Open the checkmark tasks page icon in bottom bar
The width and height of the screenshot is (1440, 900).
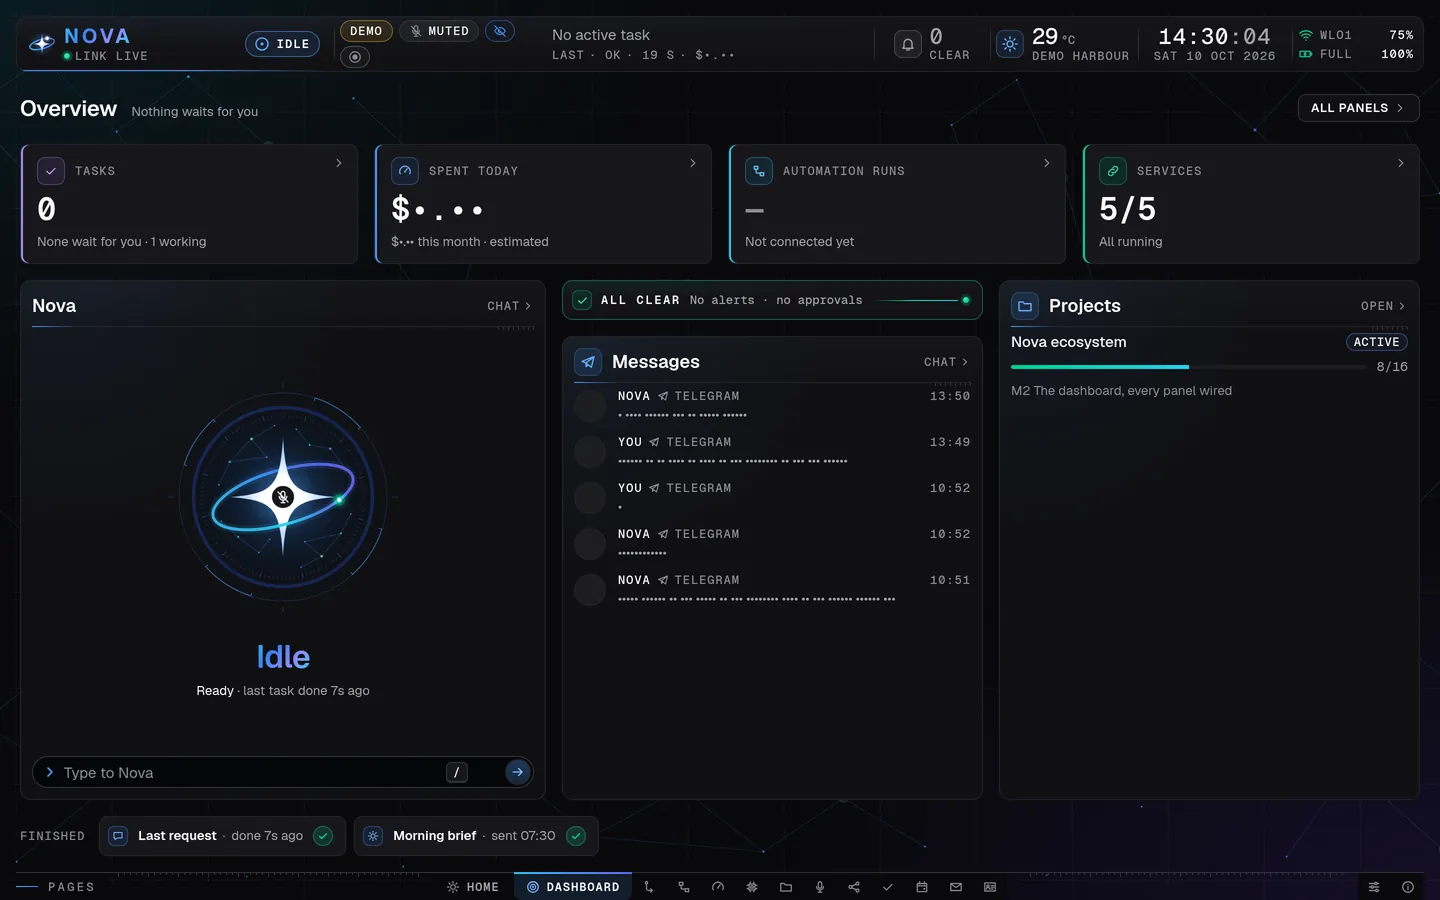click(888, 887)
